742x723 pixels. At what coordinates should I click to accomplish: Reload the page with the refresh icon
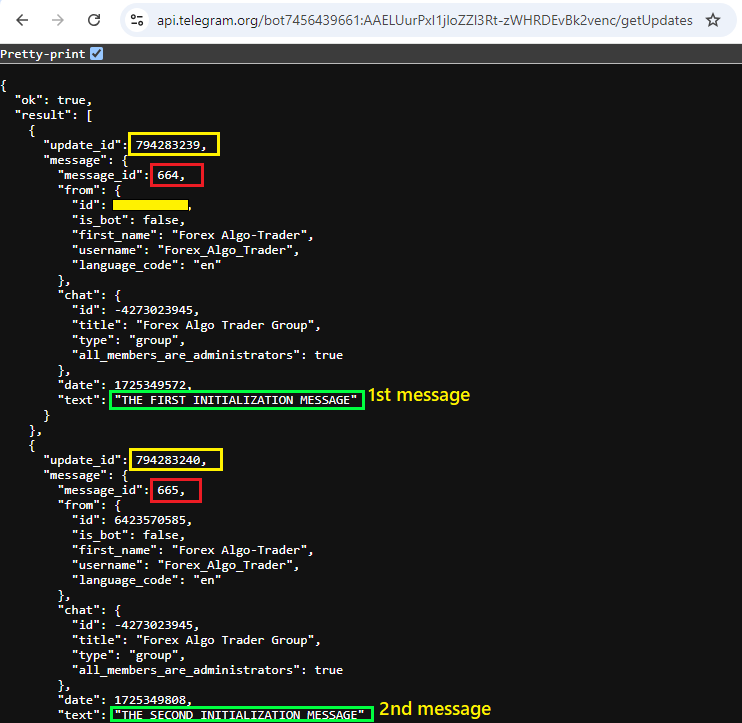point(94,20)
